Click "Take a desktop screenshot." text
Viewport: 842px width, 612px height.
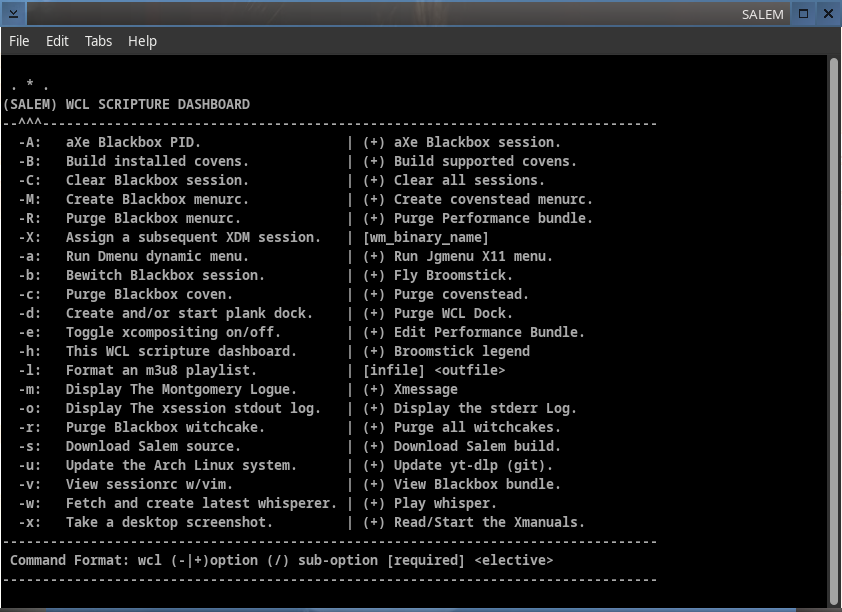click(x=169, y=522)
